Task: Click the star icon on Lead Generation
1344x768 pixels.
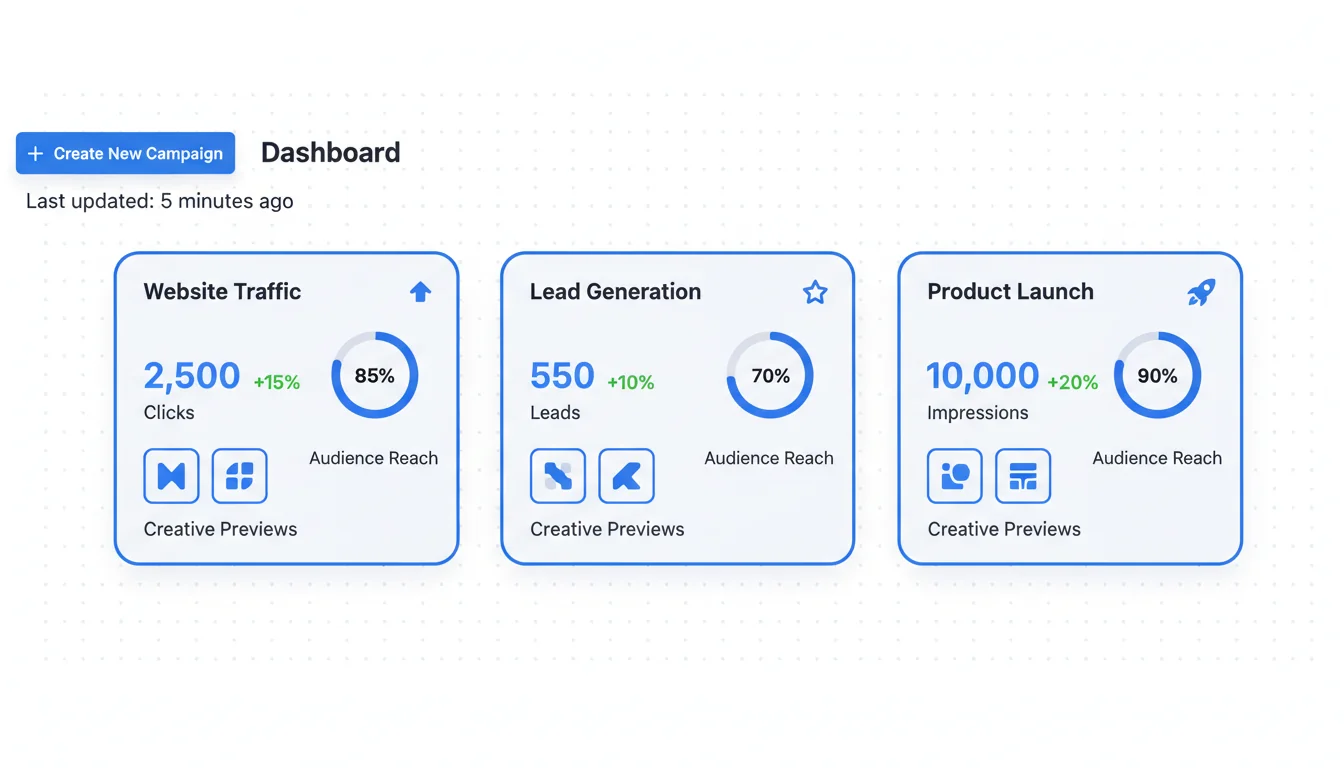Action: [815, 292]
